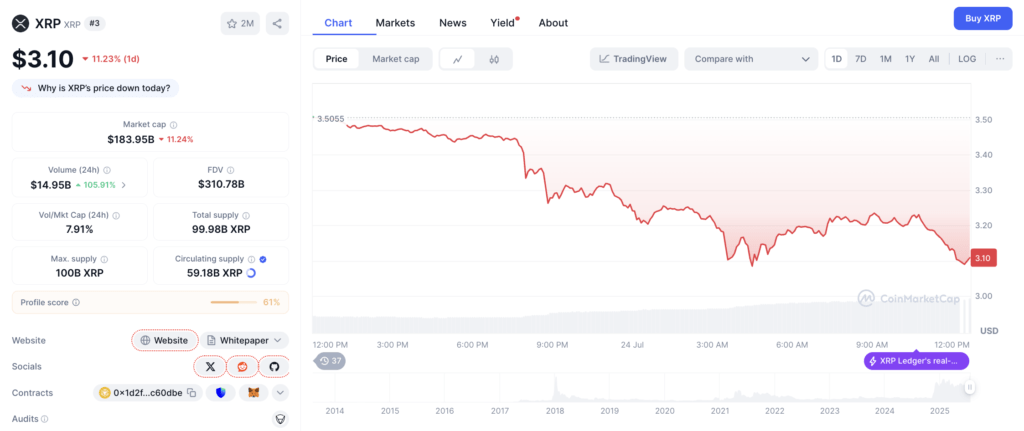The width and height of the screenshot is (1024, 431).
Task: Expand more contracts chevron
Action: (x=280, y=393)
